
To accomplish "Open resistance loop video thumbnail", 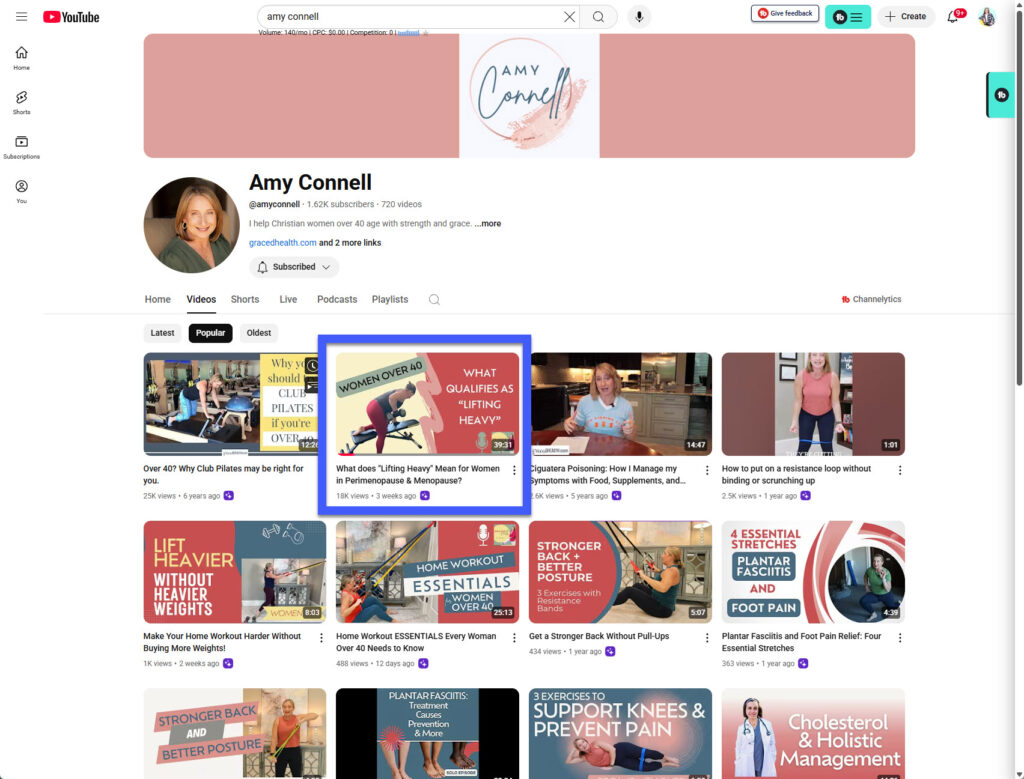I will 813,404.
